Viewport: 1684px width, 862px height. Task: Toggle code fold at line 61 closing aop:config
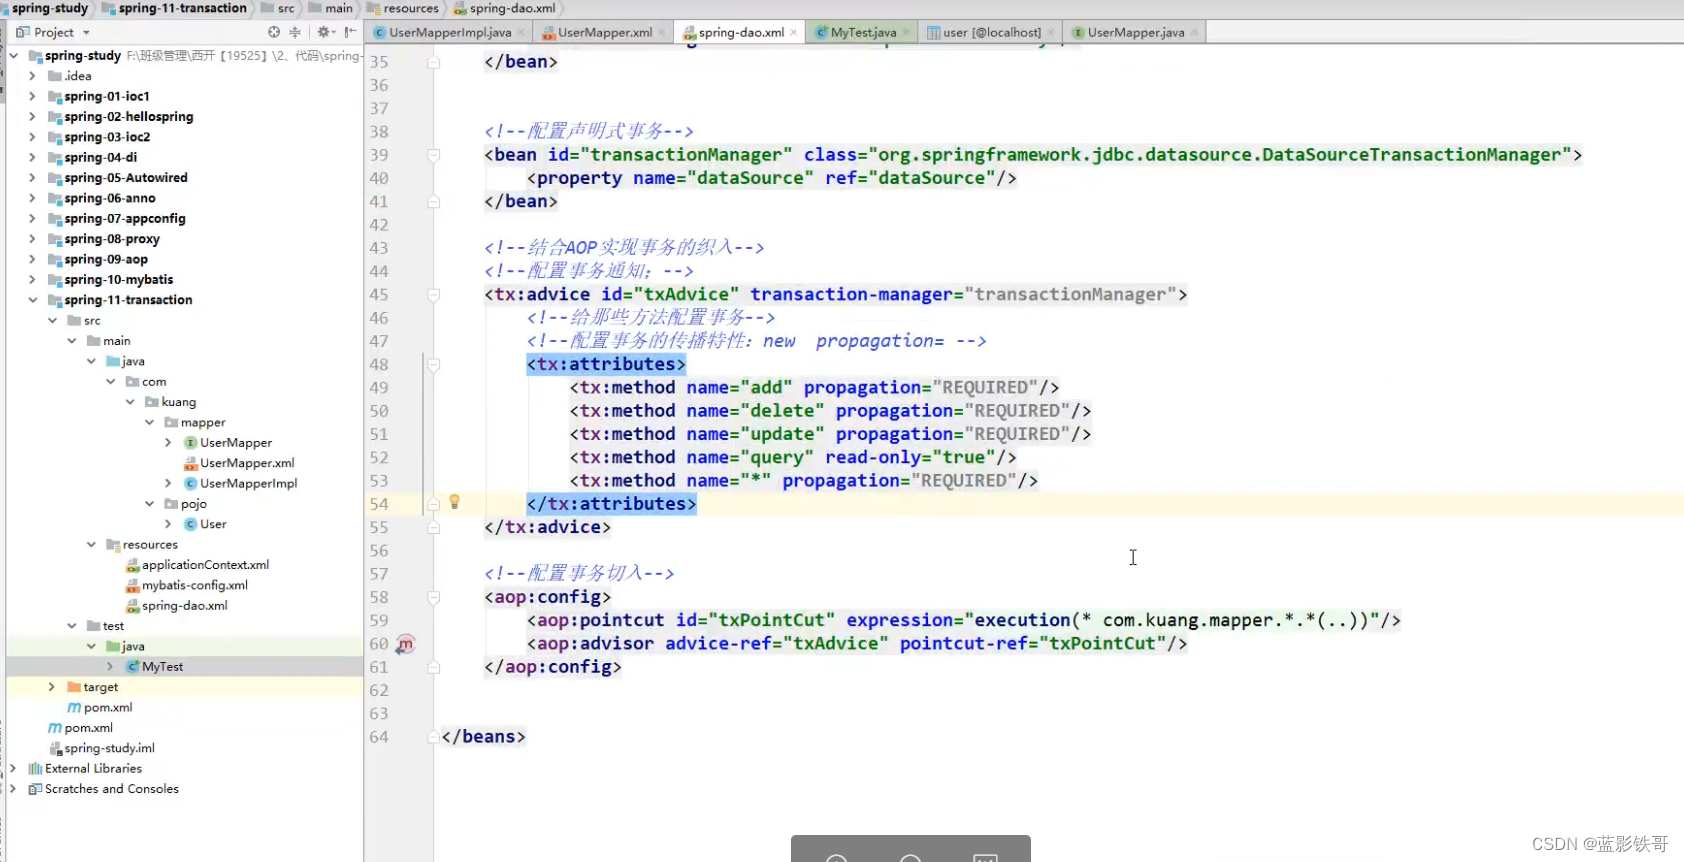(x=433, y=668)
